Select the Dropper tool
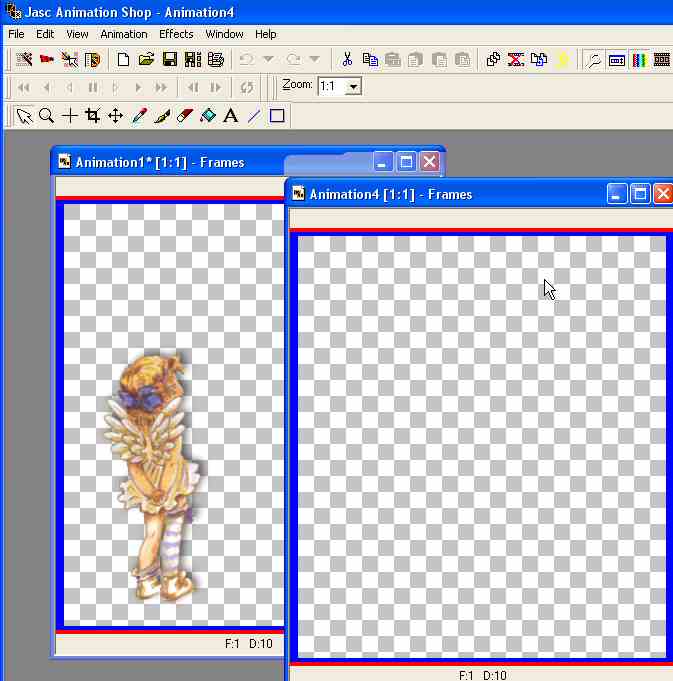The height and width of the screenshot is (681, 673). [139, 116]
